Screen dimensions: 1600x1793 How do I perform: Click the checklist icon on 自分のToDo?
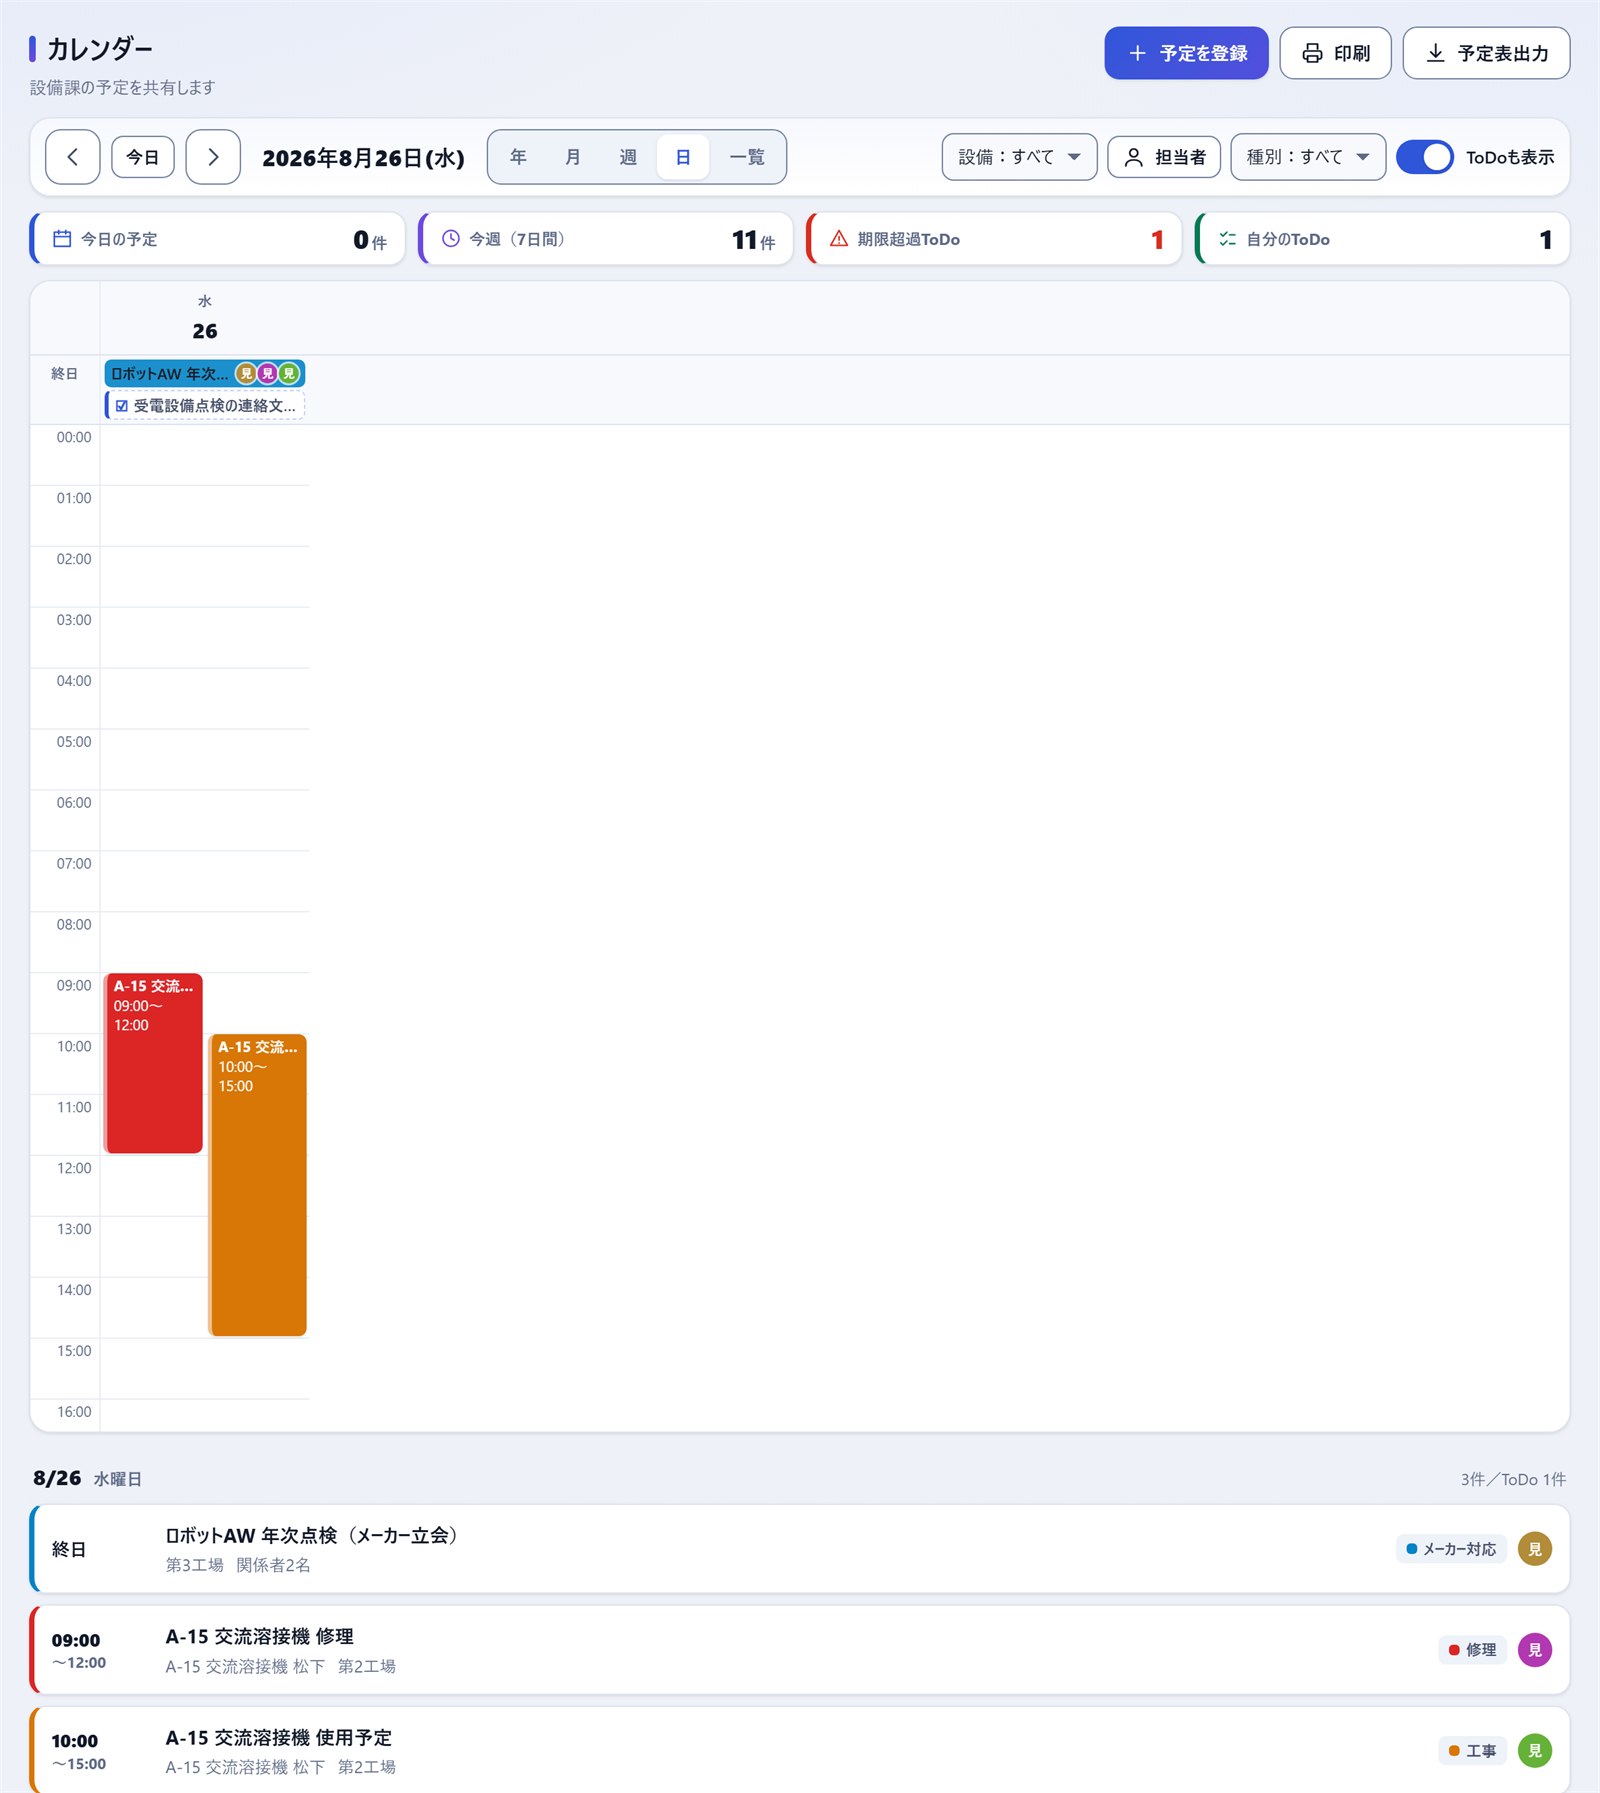1227,239
